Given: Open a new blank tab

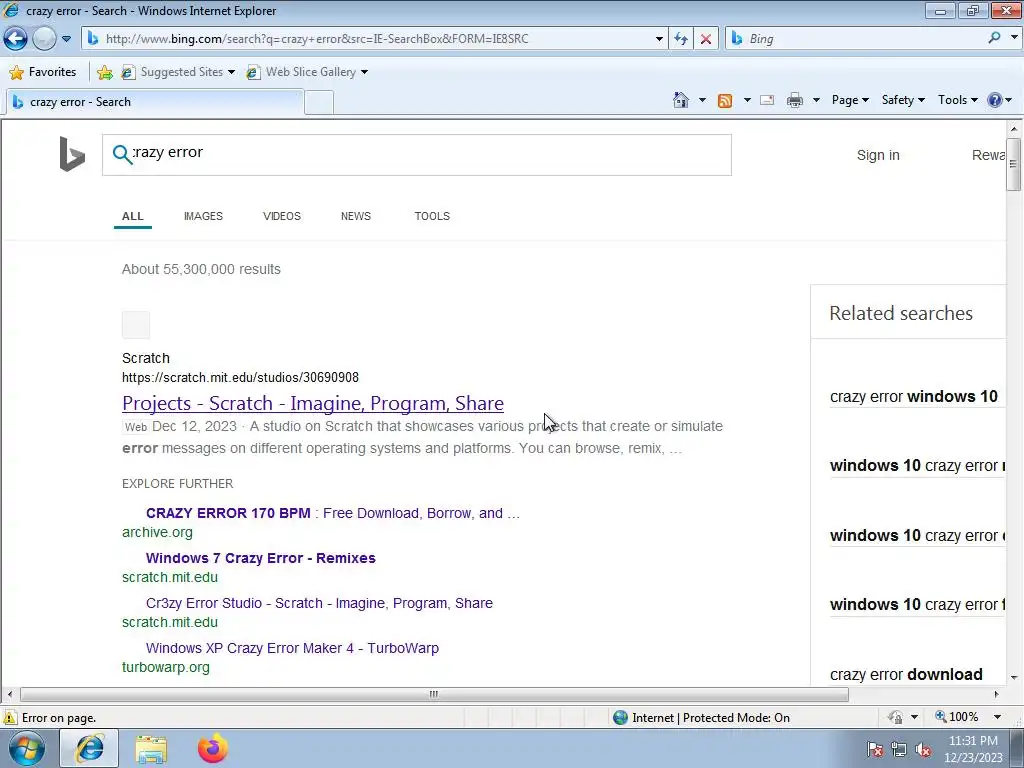Looking at the screenshot, I should pyautogui.click(x=319, y=103).
